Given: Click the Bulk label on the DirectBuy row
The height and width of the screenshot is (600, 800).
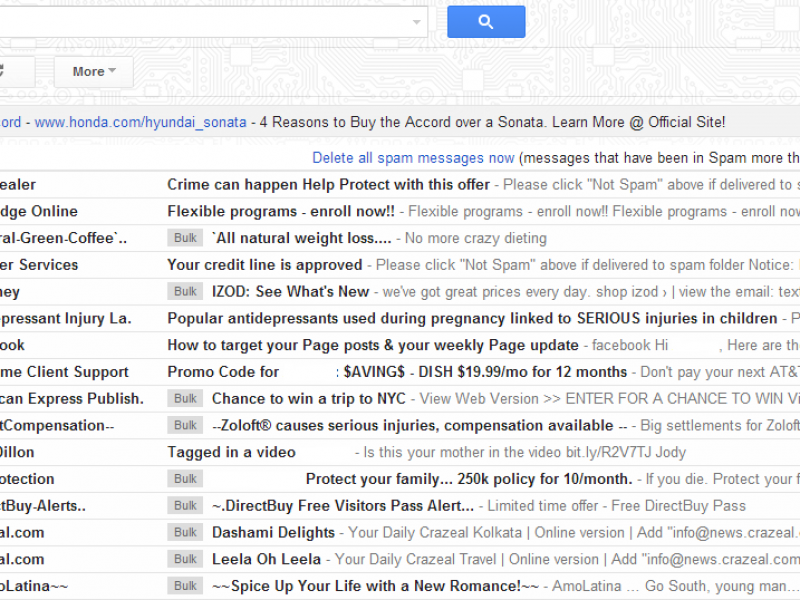Looking at the screenshot, I should [185, 506].
